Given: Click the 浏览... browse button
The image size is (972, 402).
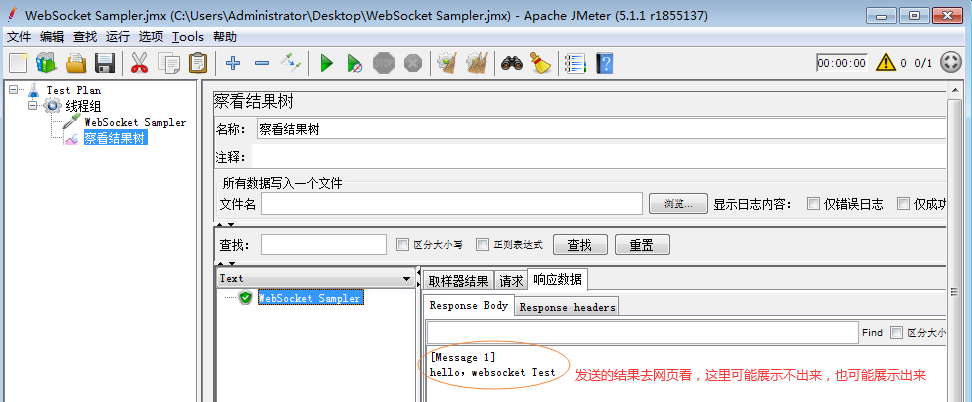Looking at the screenshot, I should tap(678, 203).
